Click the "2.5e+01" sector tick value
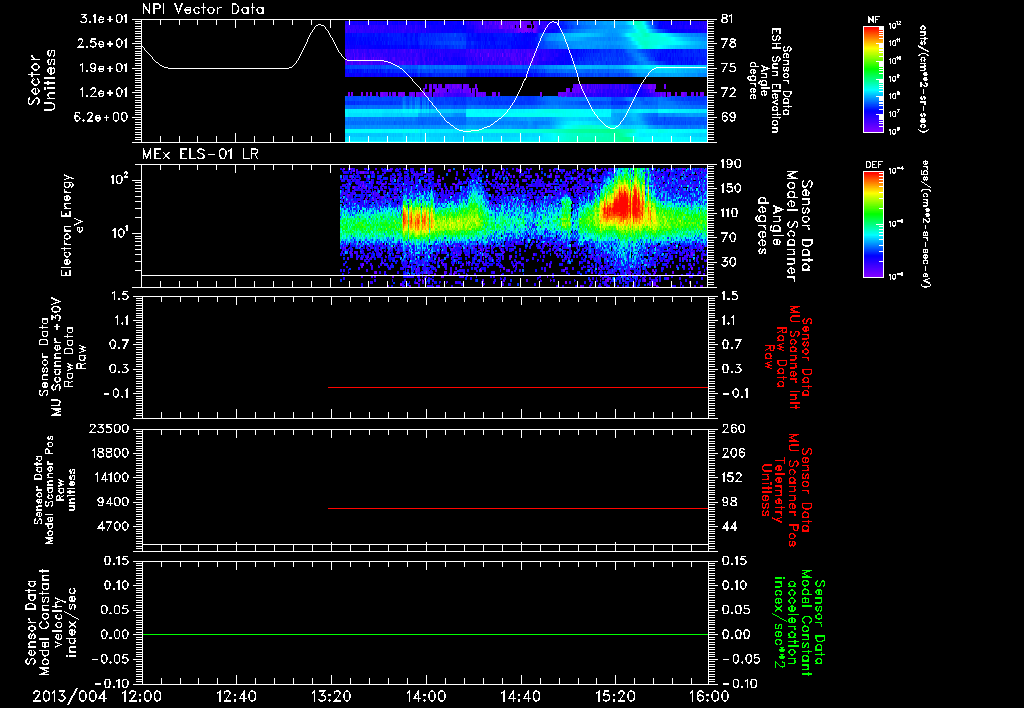Screen dimensions: 1024x708 (x=104, y=43)
